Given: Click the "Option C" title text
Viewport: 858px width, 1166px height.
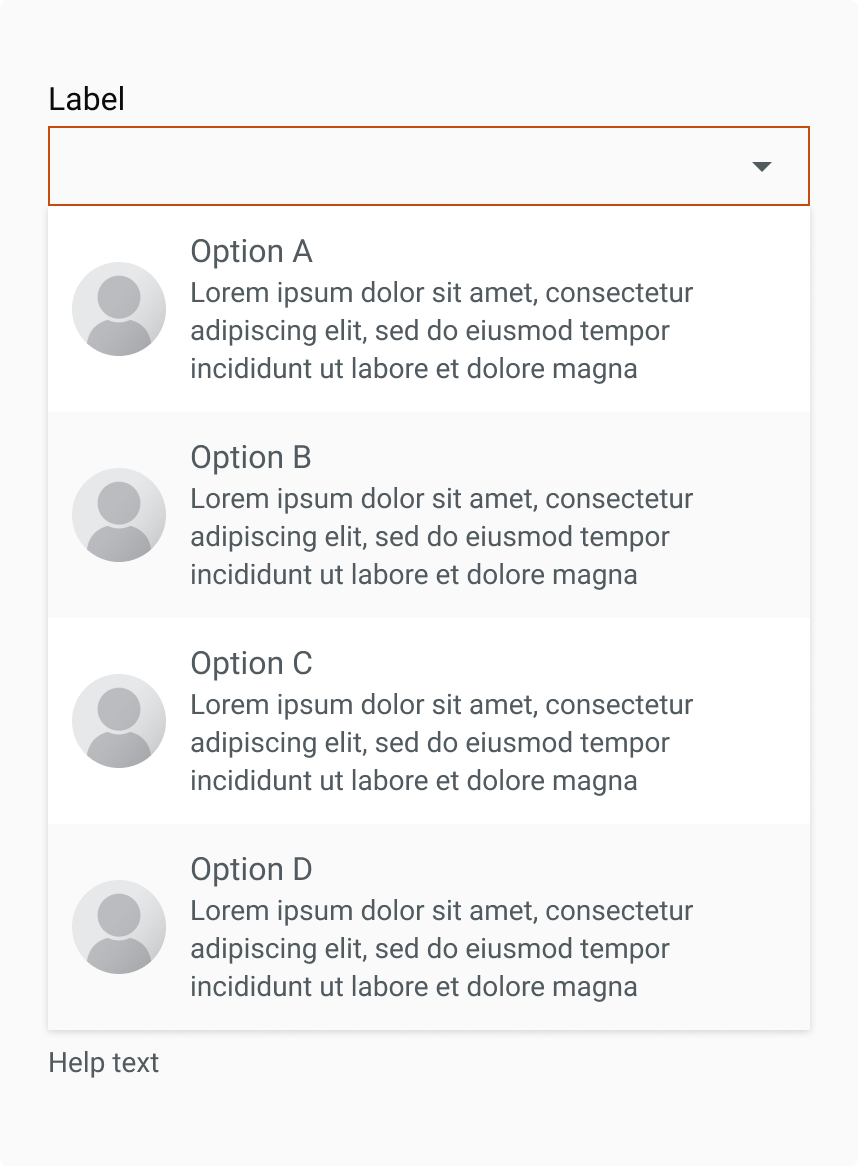Looking at the screenshot, I should click(251, 663).
